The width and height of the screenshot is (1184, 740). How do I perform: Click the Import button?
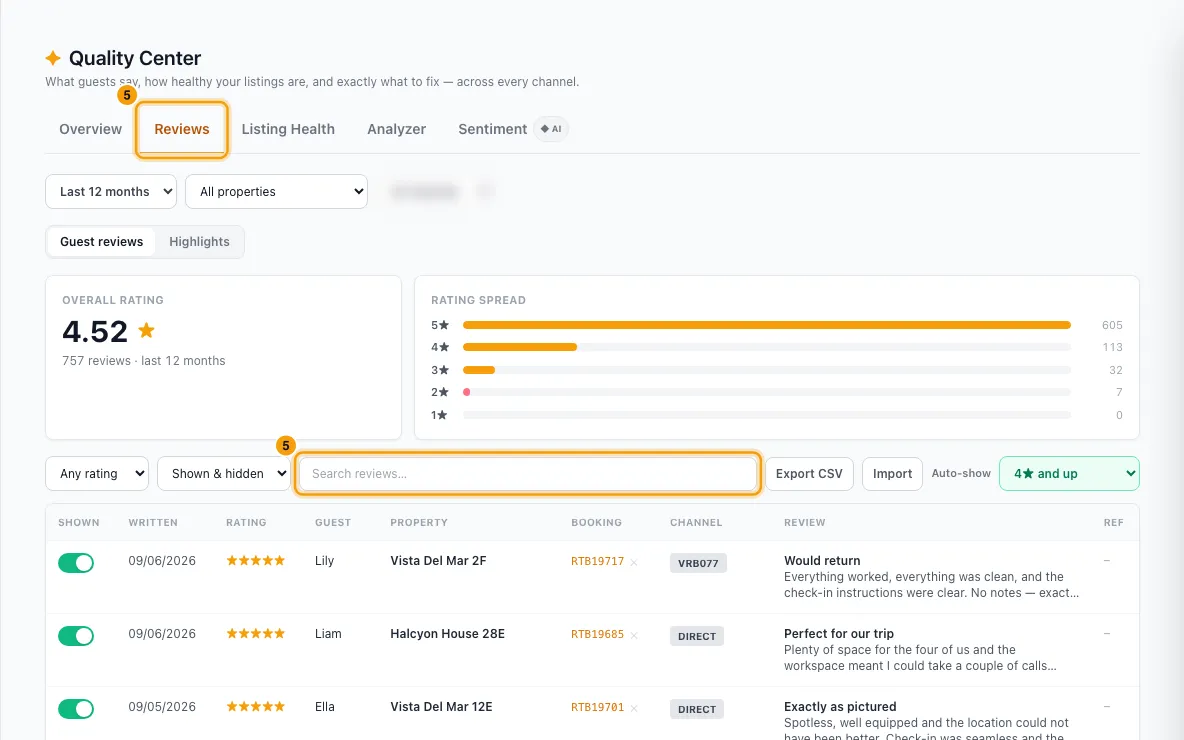(893, 473)
